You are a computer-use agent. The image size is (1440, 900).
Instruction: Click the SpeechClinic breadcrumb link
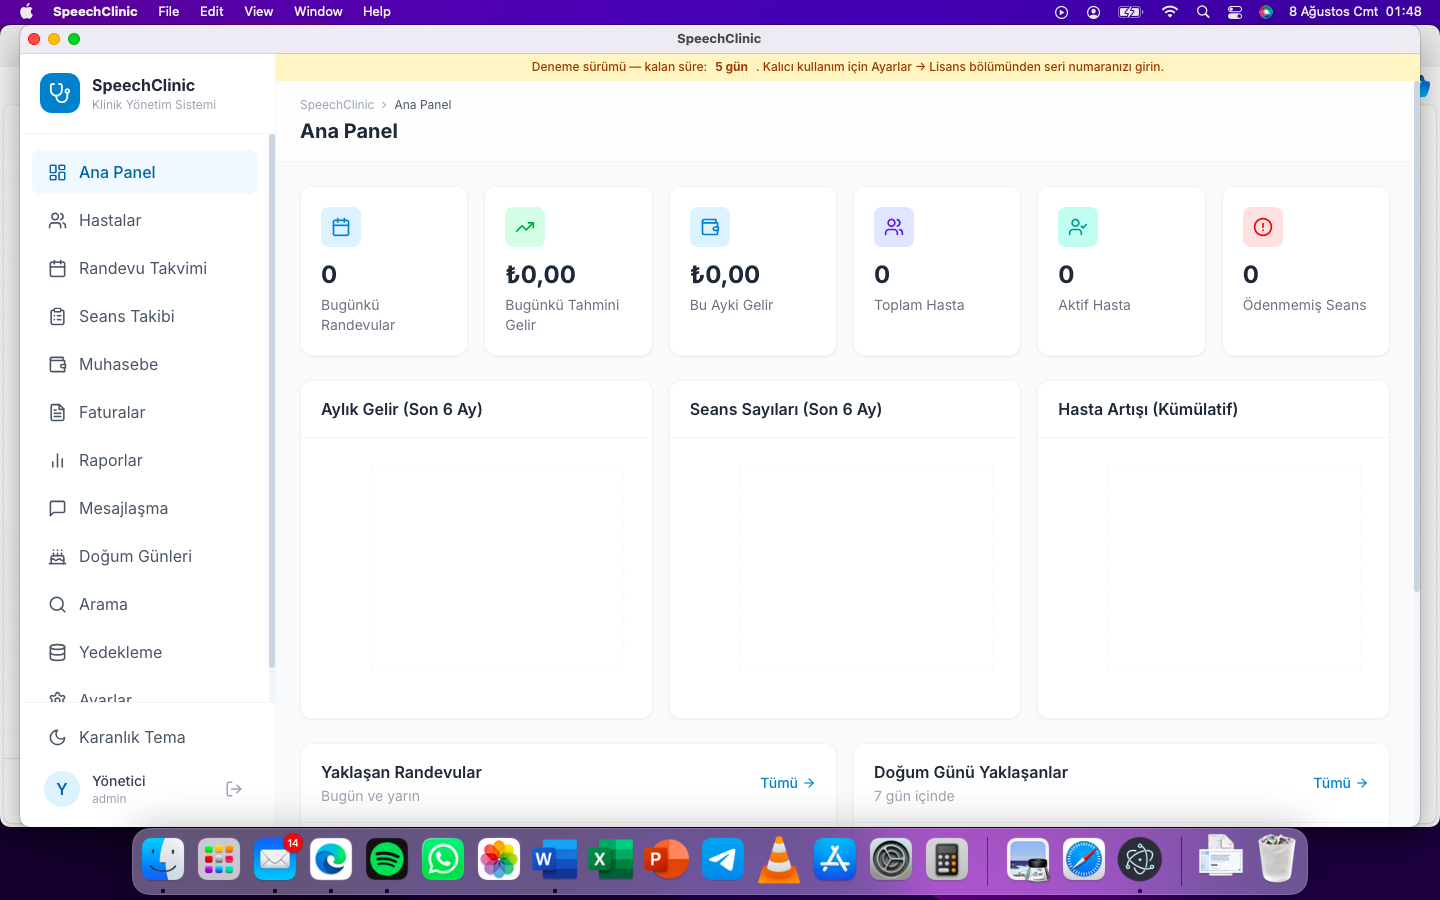tap(337, 105)
